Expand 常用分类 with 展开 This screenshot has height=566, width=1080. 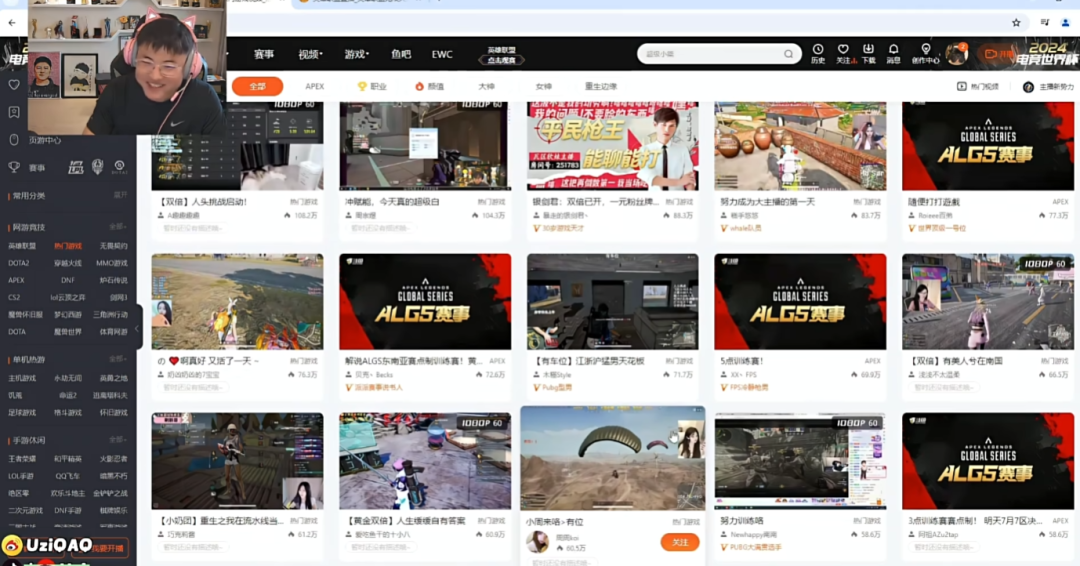[121, 196]
